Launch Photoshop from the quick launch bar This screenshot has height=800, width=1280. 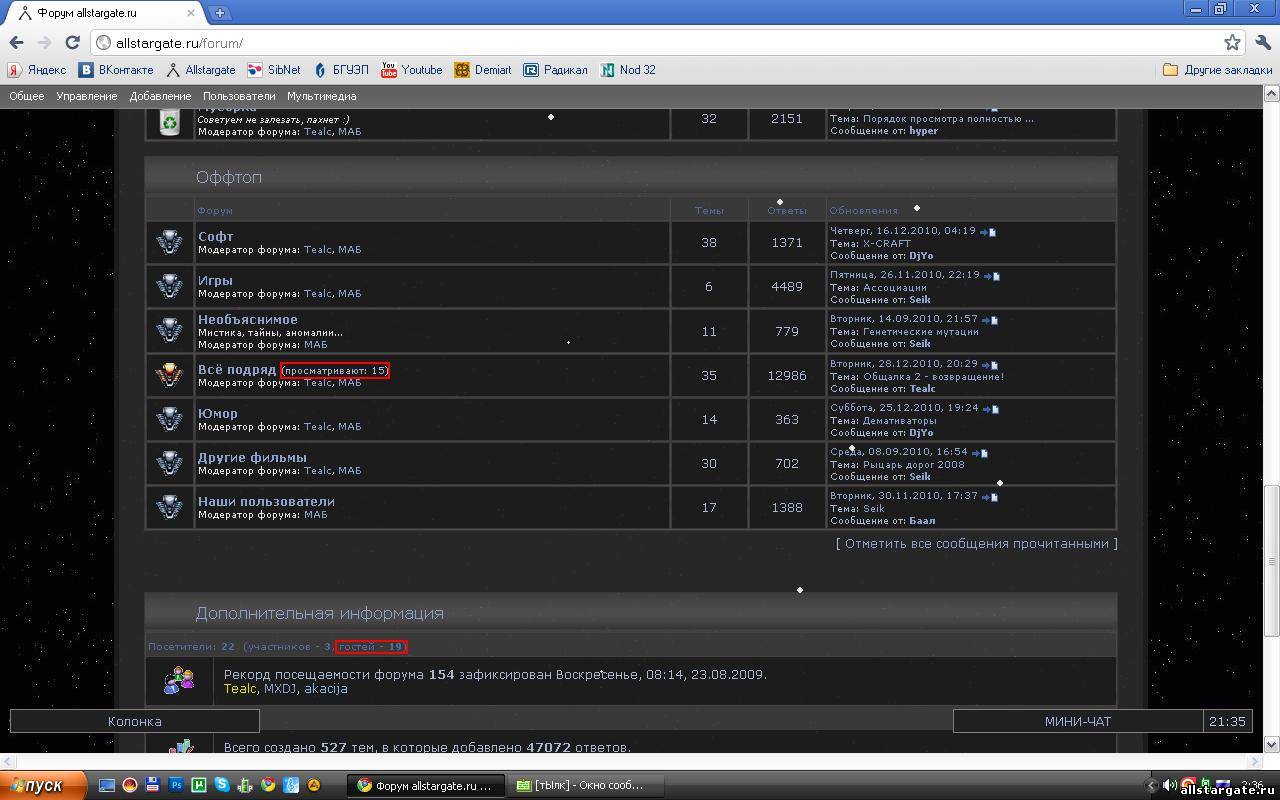pos(176,785)
